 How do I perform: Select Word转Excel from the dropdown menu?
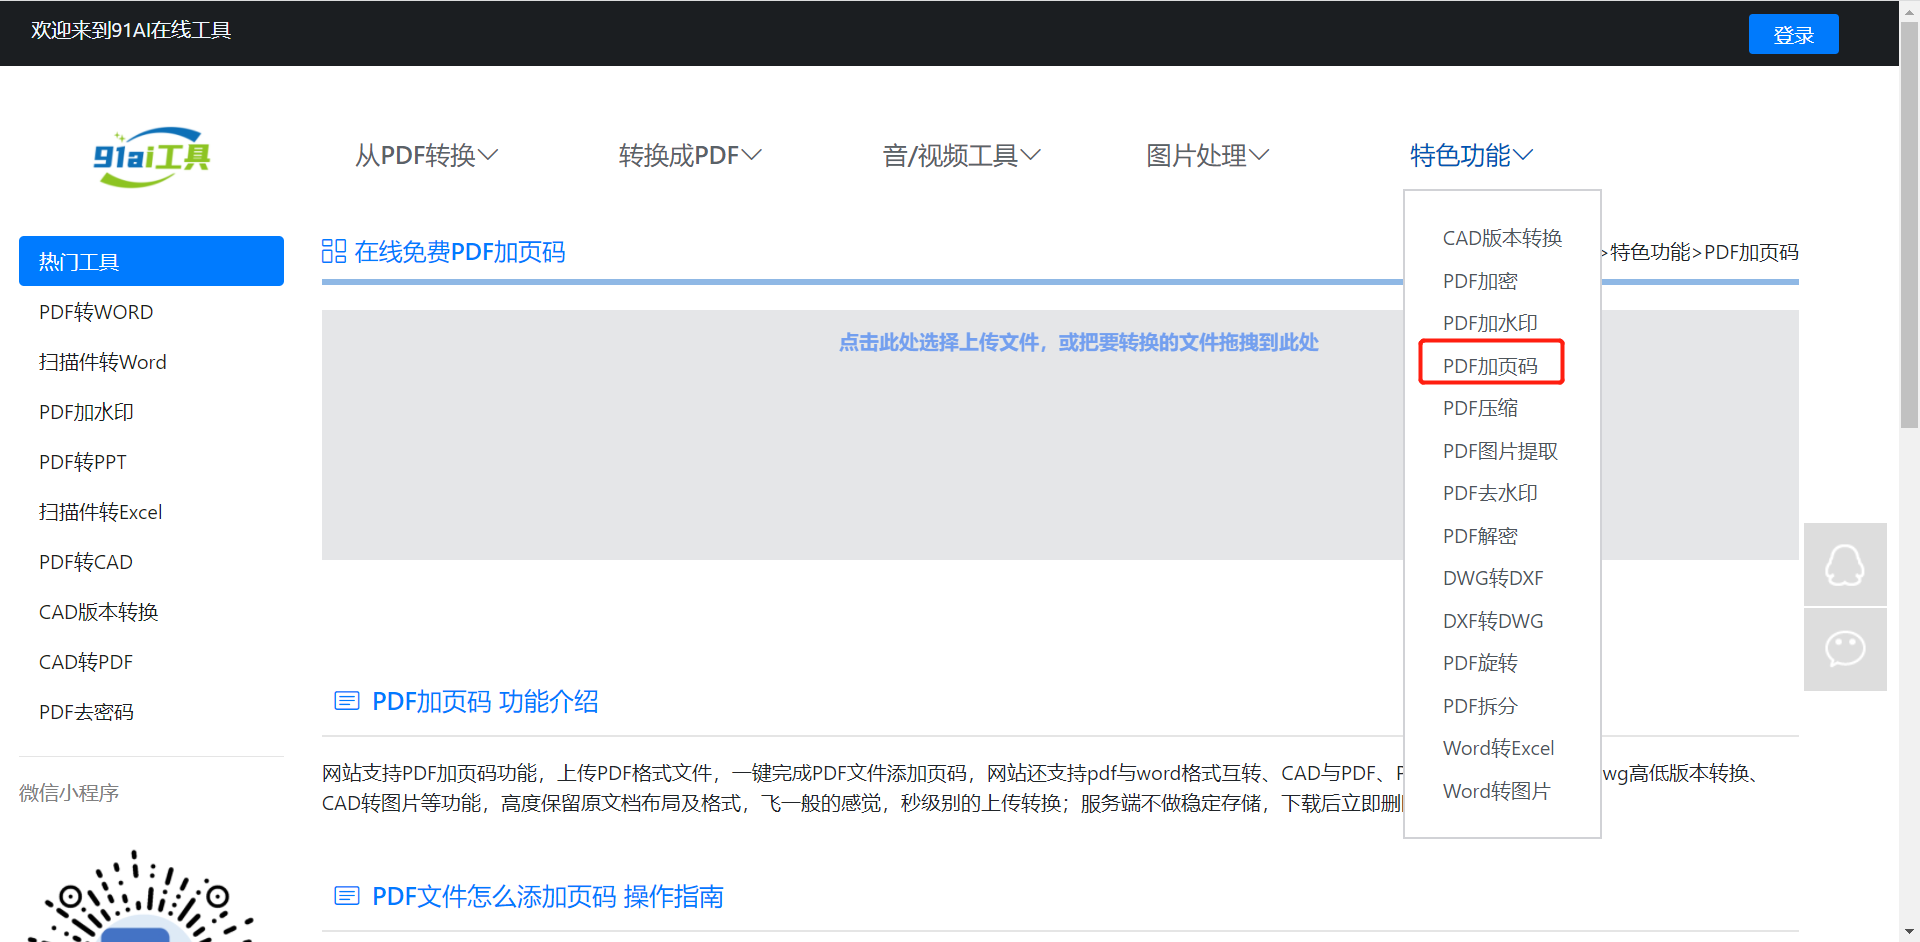tap(1498, 748)
